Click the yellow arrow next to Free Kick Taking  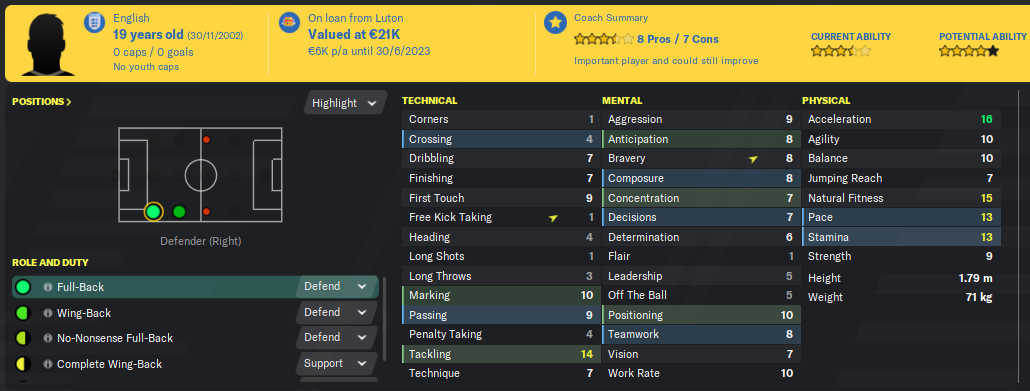tap(553, 218)
